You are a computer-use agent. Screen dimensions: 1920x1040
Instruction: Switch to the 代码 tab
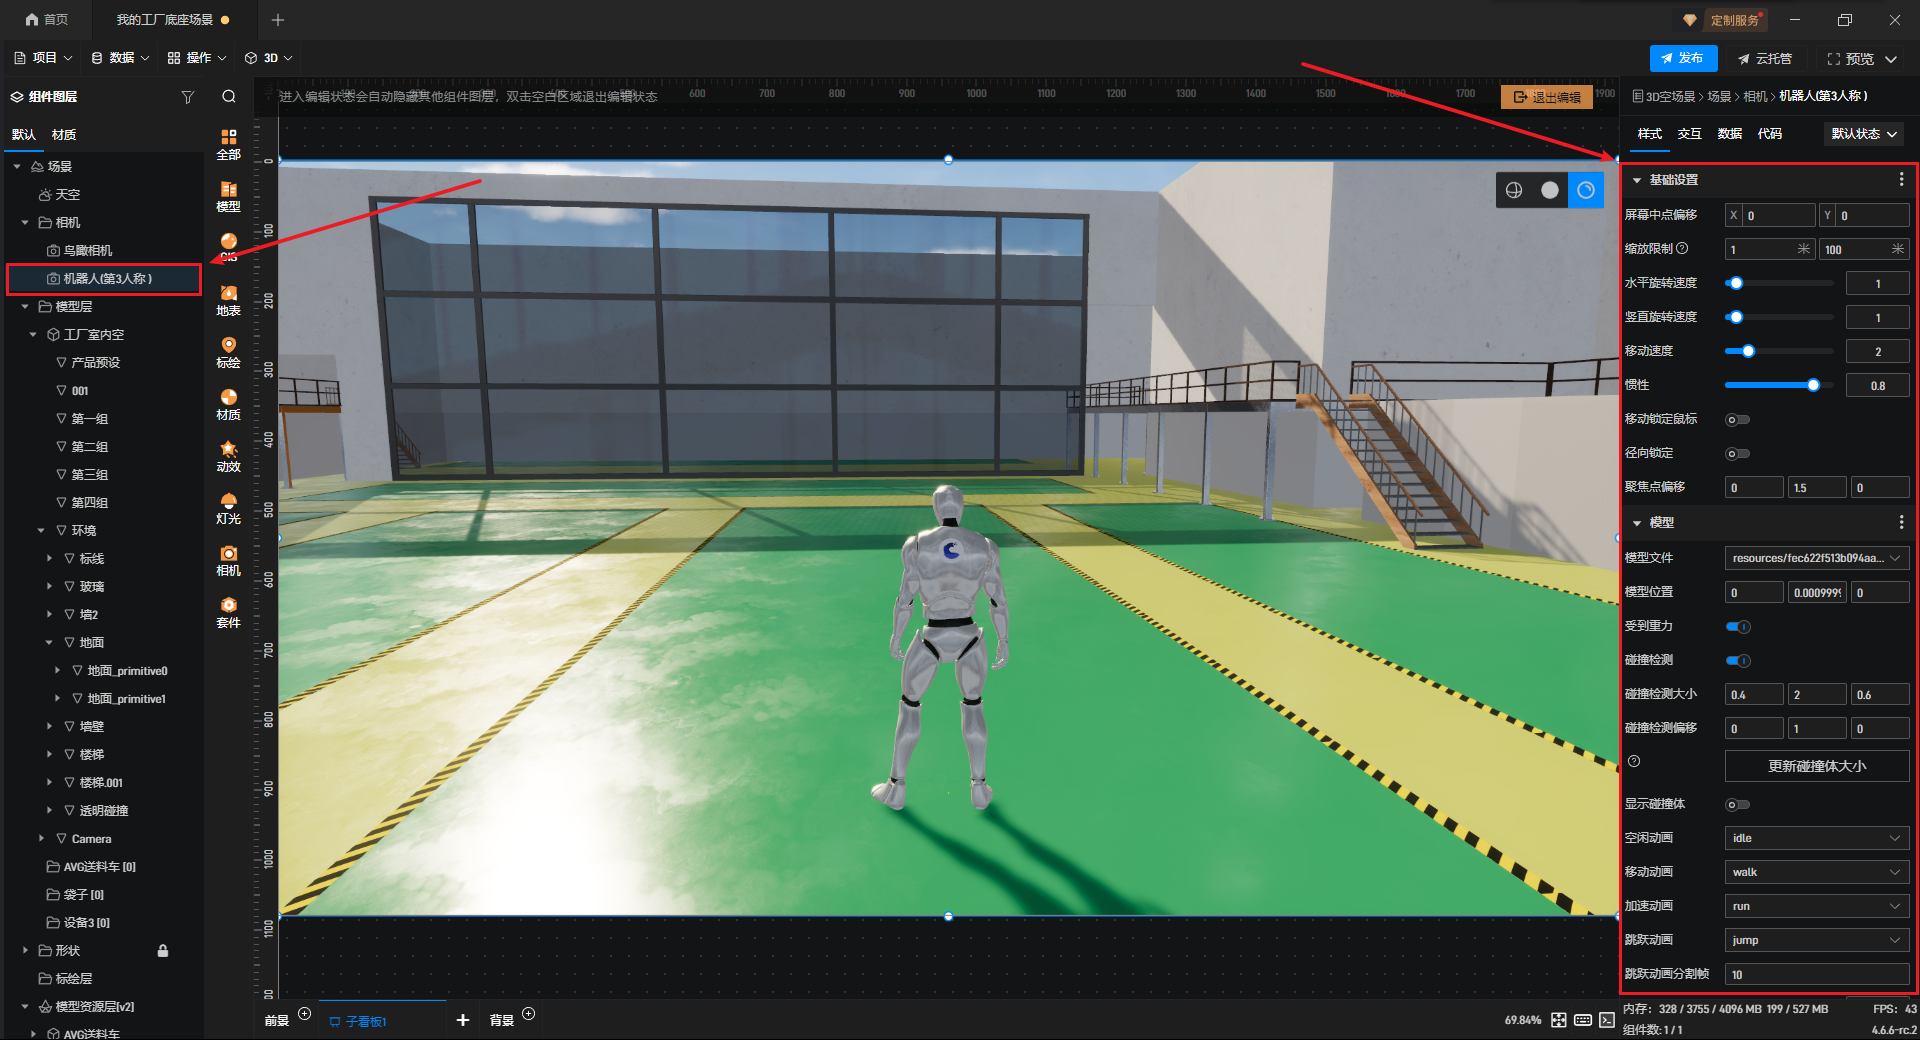[x=1770, y=134]
